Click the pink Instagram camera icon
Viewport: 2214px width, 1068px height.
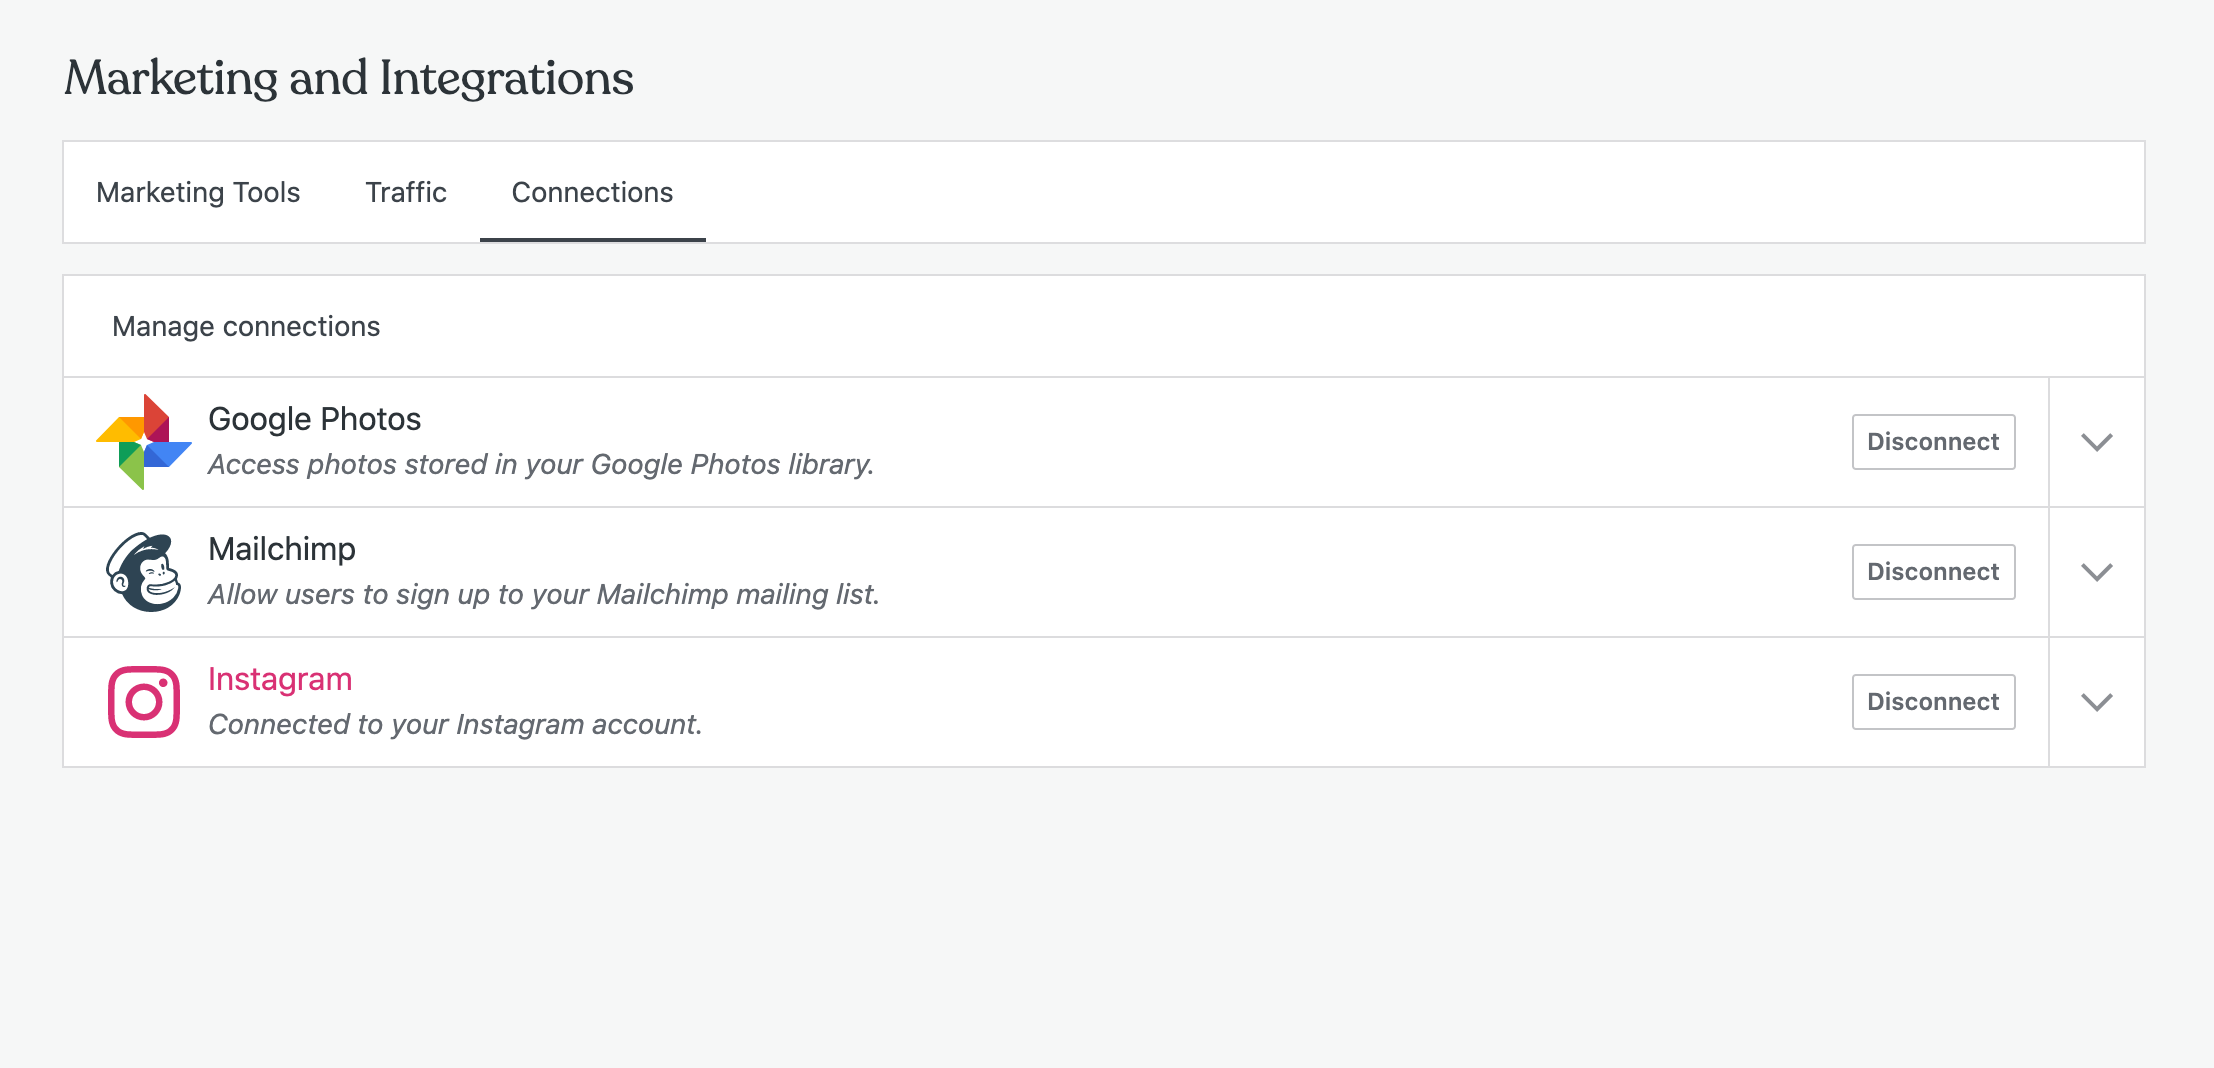pyautogui.click(x=144, y=702)
